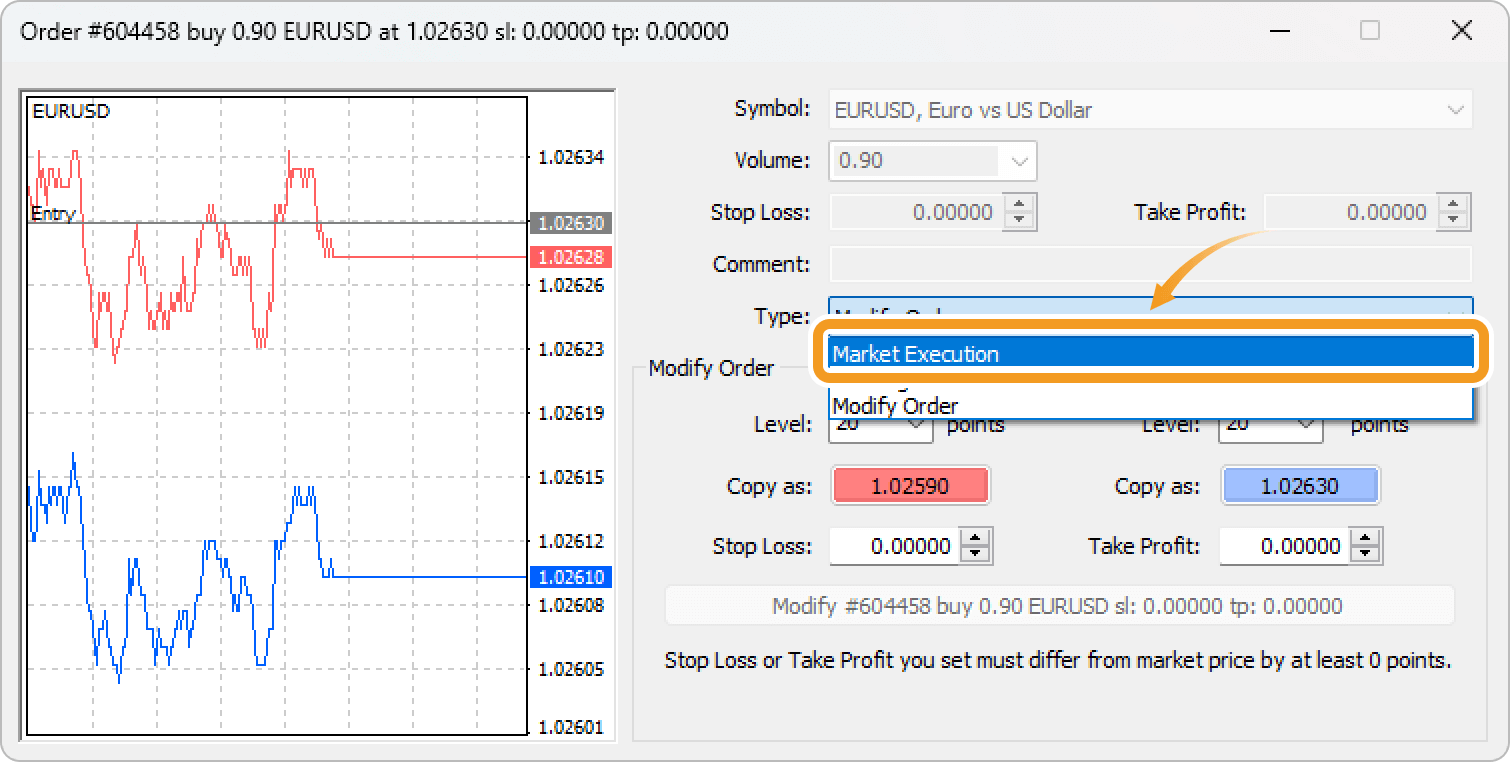Click the 1.02634 price axis label
The height and width of the screenshot is (762, 1510).
(571, 157)
